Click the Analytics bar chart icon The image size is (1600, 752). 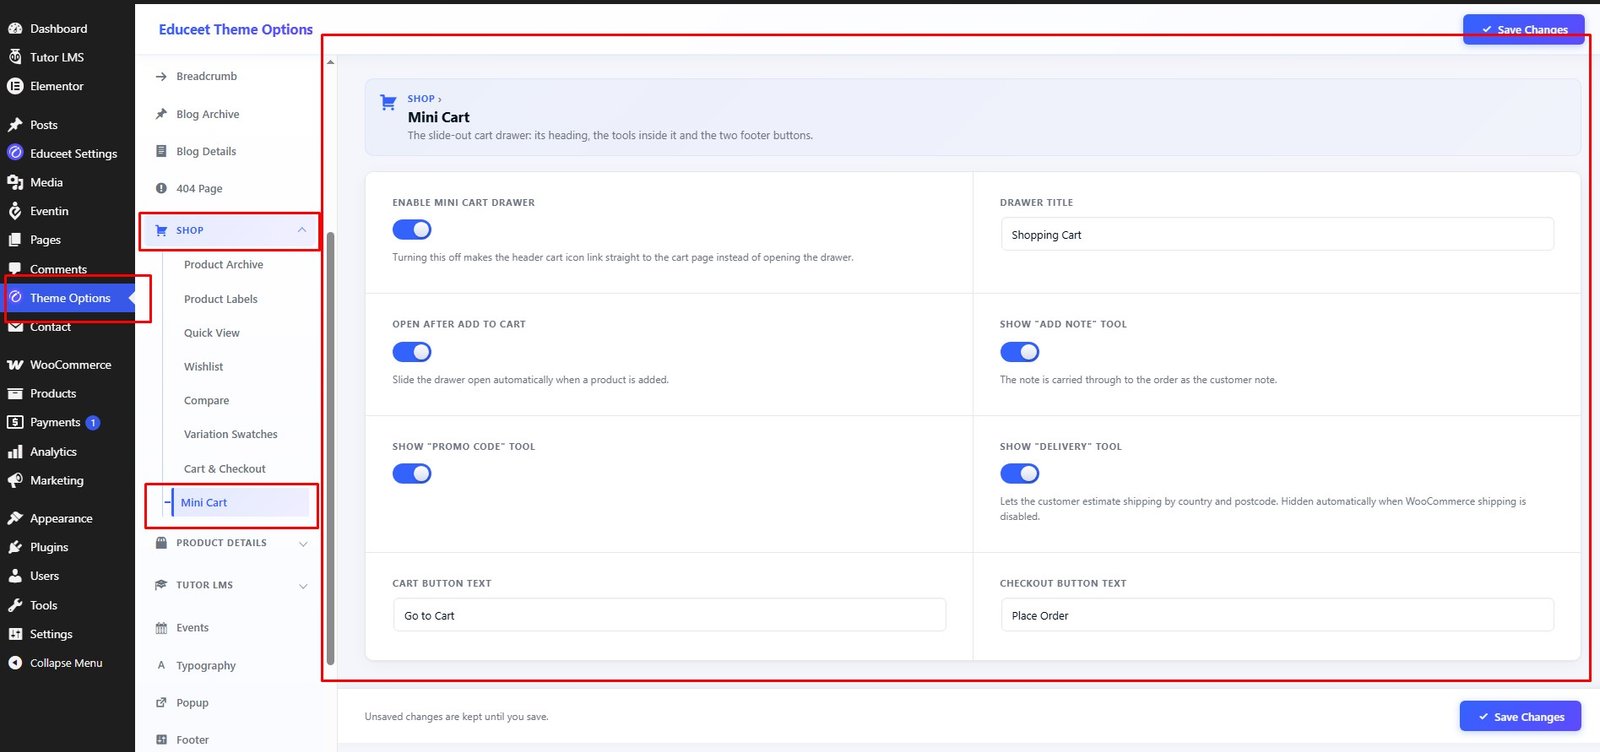(x=15, y=452)
